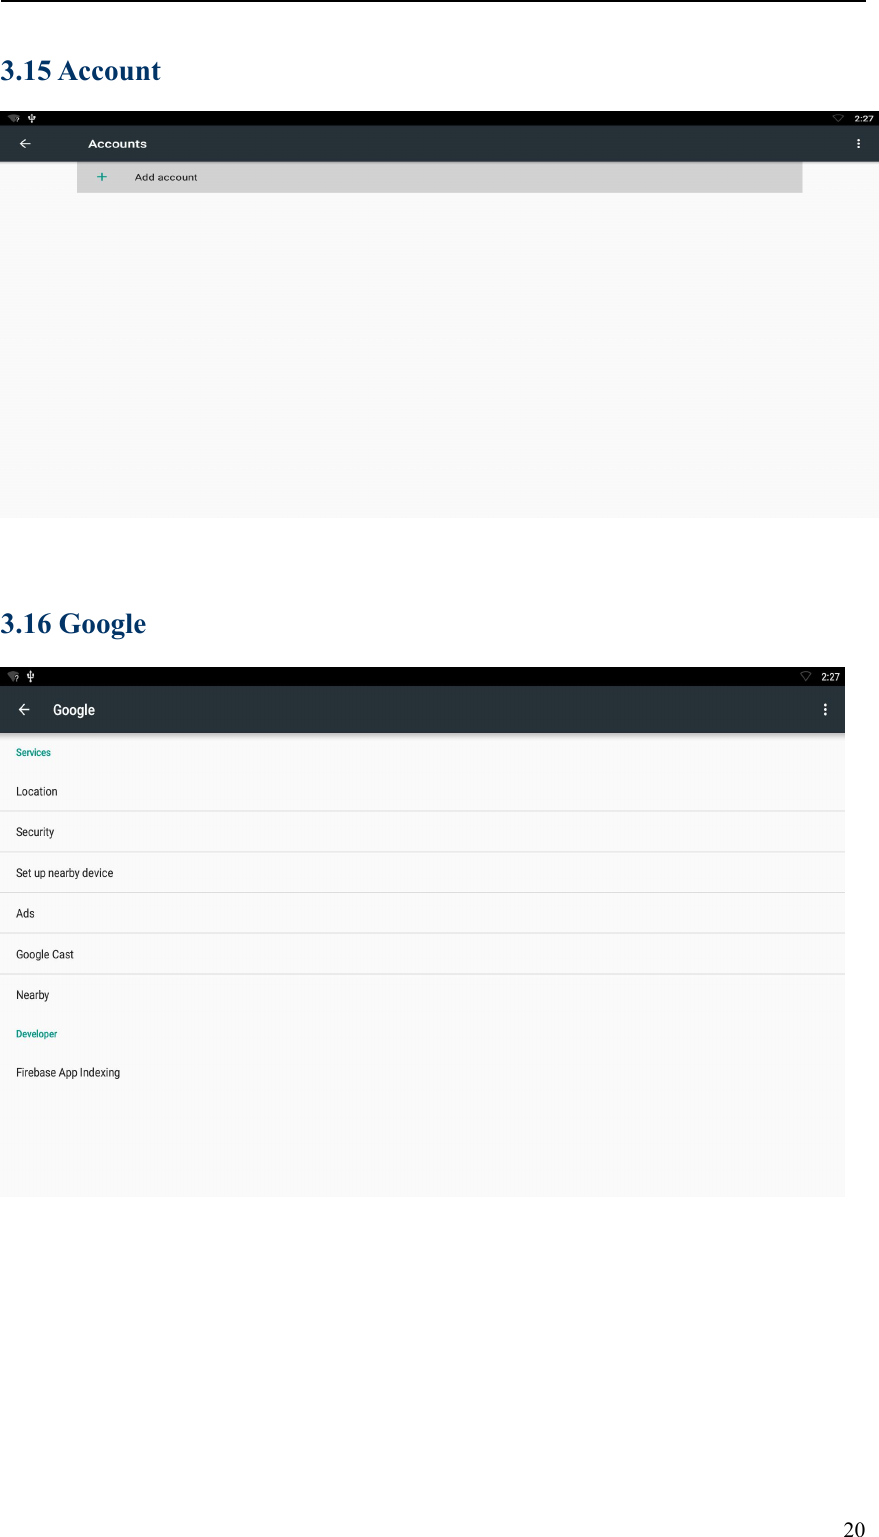Tap the 2:27 clock above Google header
This screenshot has width=879, height=1537.
[x=831, y=677]
